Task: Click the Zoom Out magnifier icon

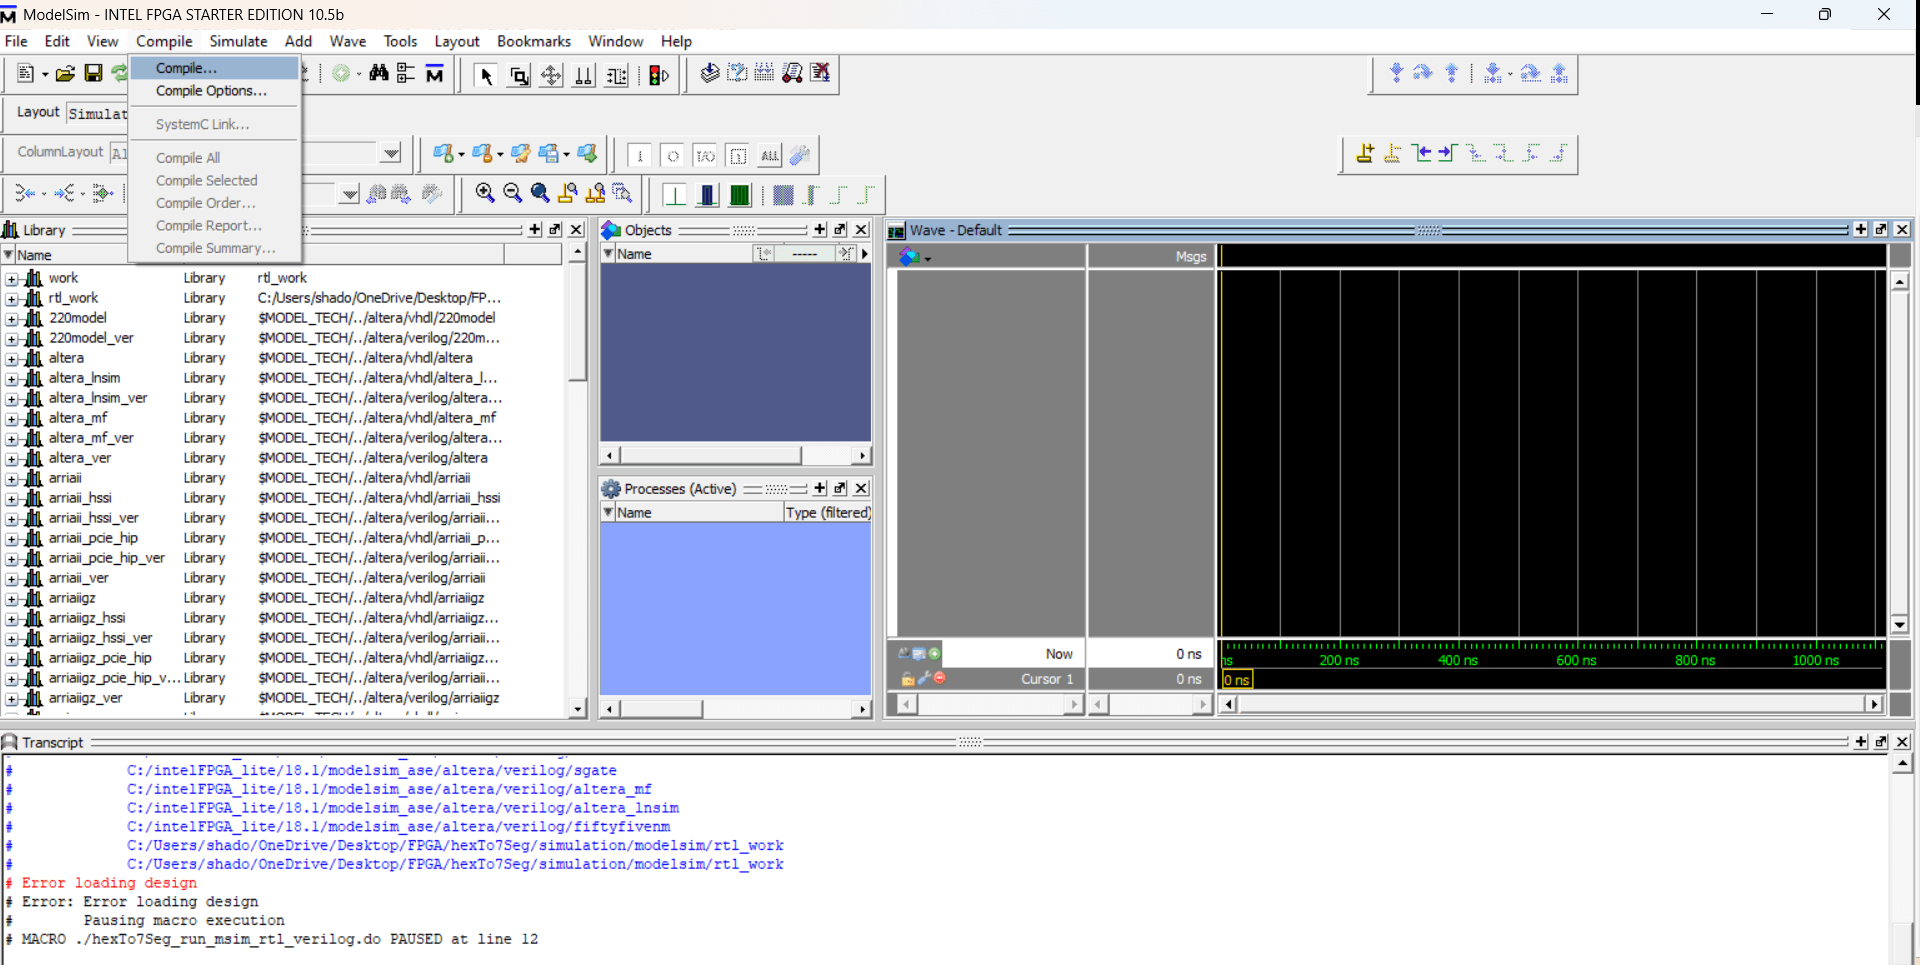Action: coord(513,193)
